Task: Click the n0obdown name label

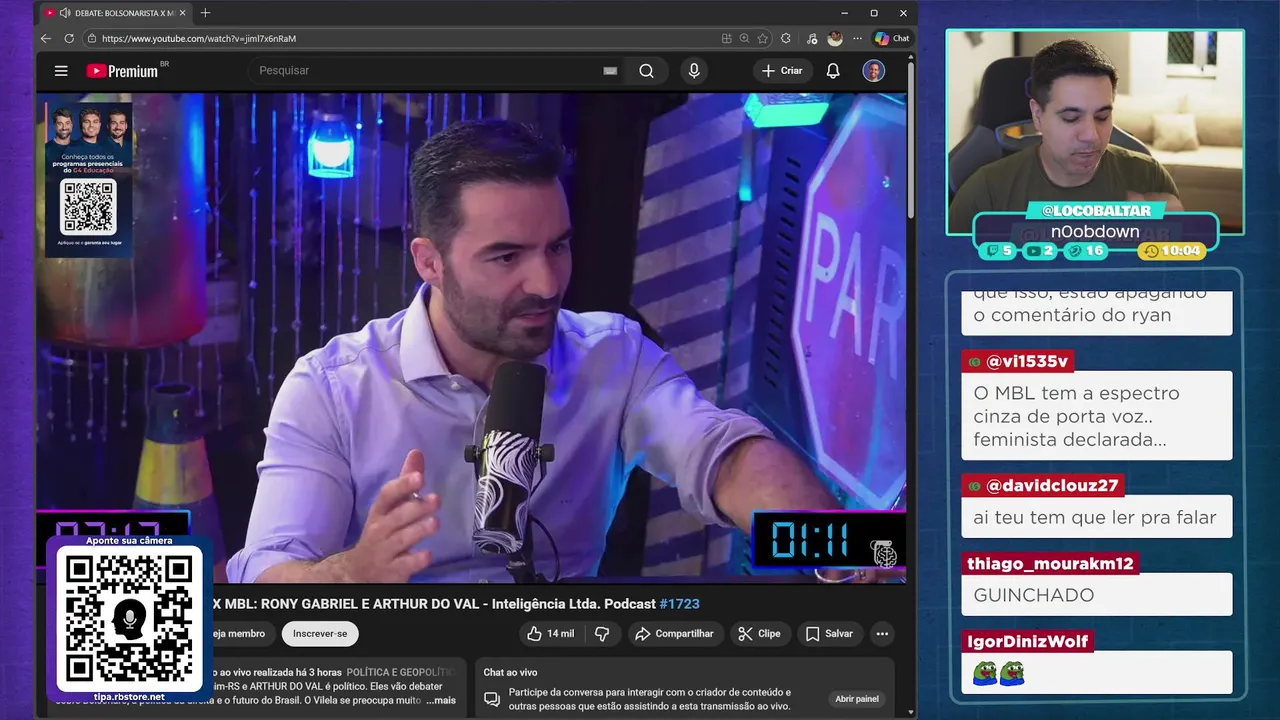Action: coord(1095,232)
